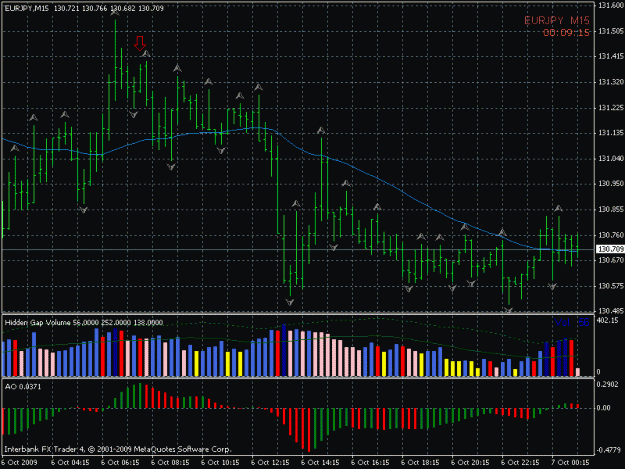Screen dimensions: 625x469
Task: Click the 130.855 price axis label
Action: click(611, 209)
